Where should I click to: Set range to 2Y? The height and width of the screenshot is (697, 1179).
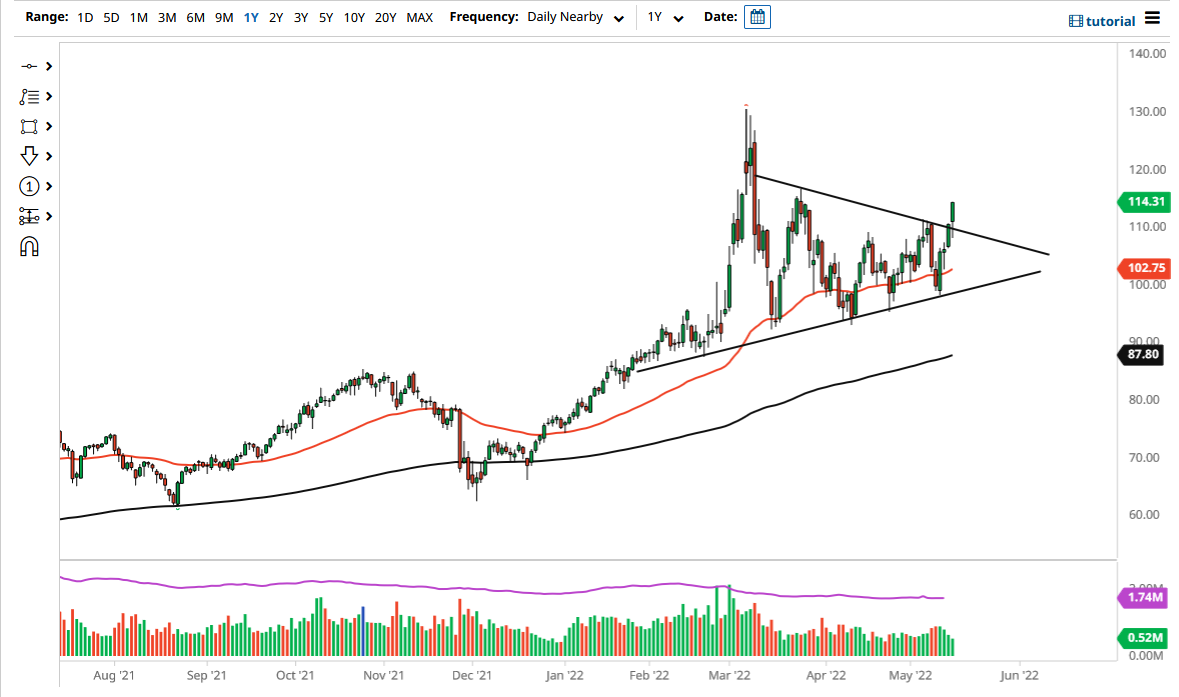276,17
